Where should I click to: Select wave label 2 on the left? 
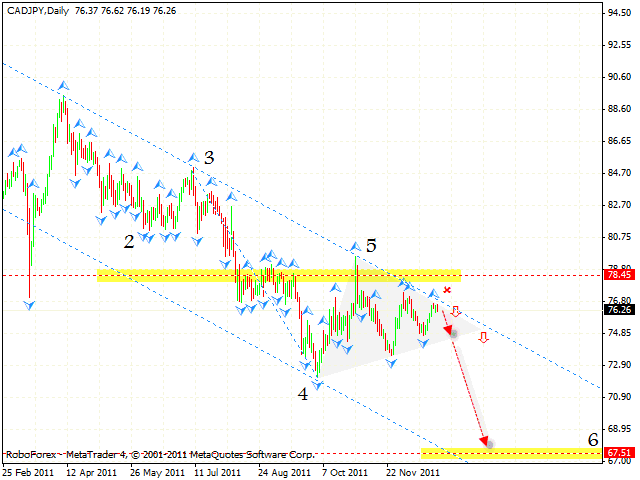click(128, 241)
